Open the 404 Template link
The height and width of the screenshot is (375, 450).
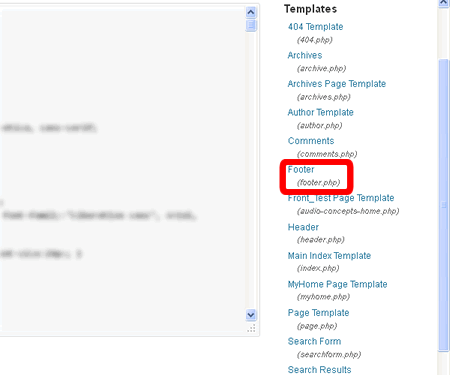coord(315,27)
